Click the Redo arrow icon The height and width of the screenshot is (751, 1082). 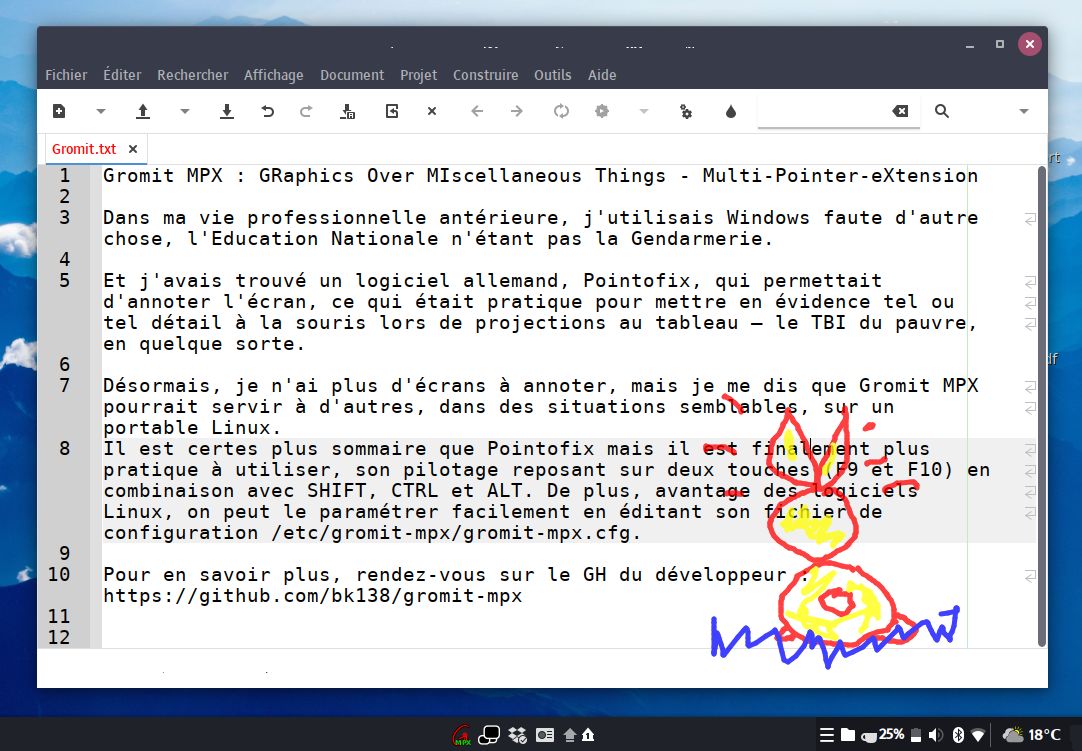(306, 111)
